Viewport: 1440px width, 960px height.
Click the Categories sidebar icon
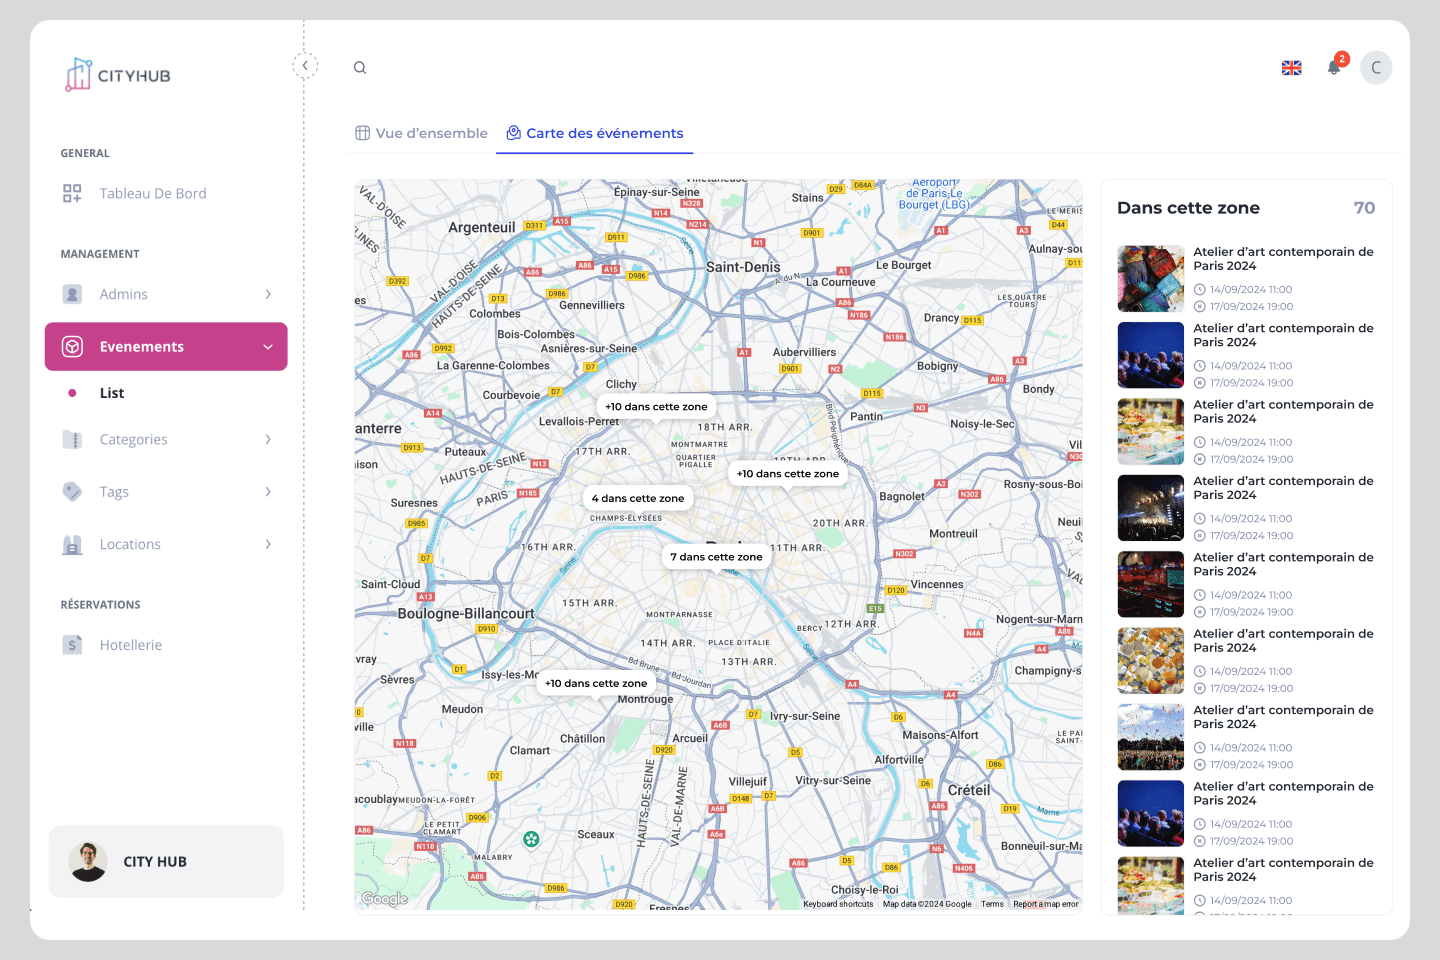(72, 439)
